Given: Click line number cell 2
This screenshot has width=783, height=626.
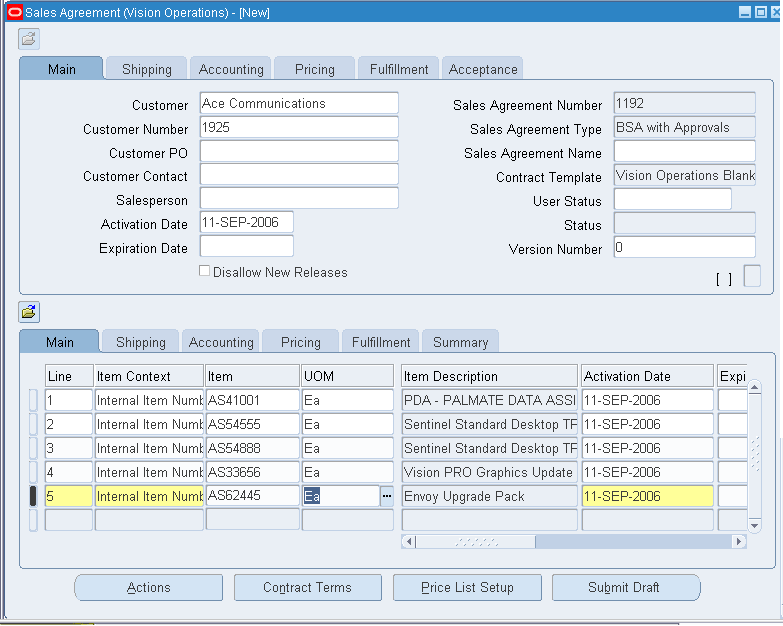Looking at the screenshot, I should (69, 424).
